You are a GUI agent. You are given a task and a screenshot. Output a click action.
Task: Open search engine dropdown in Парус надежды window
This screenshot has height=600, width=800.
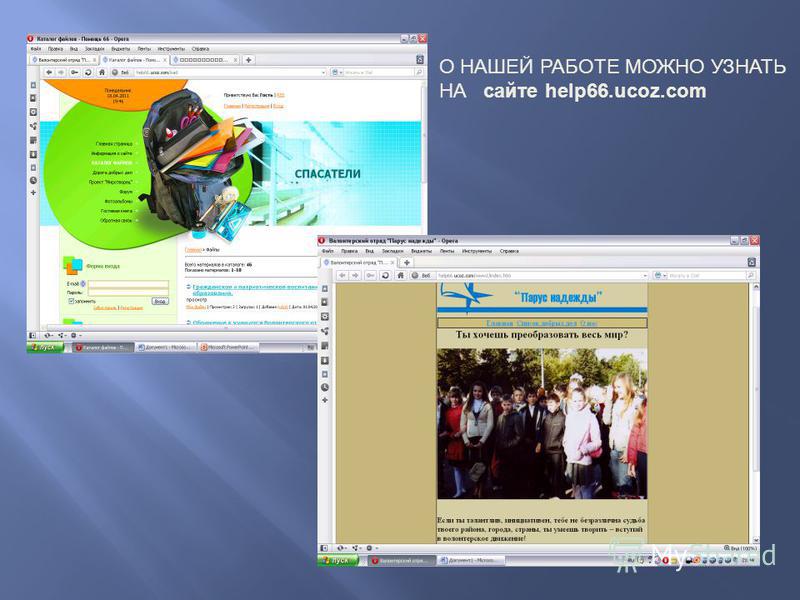tap(661, 276)
